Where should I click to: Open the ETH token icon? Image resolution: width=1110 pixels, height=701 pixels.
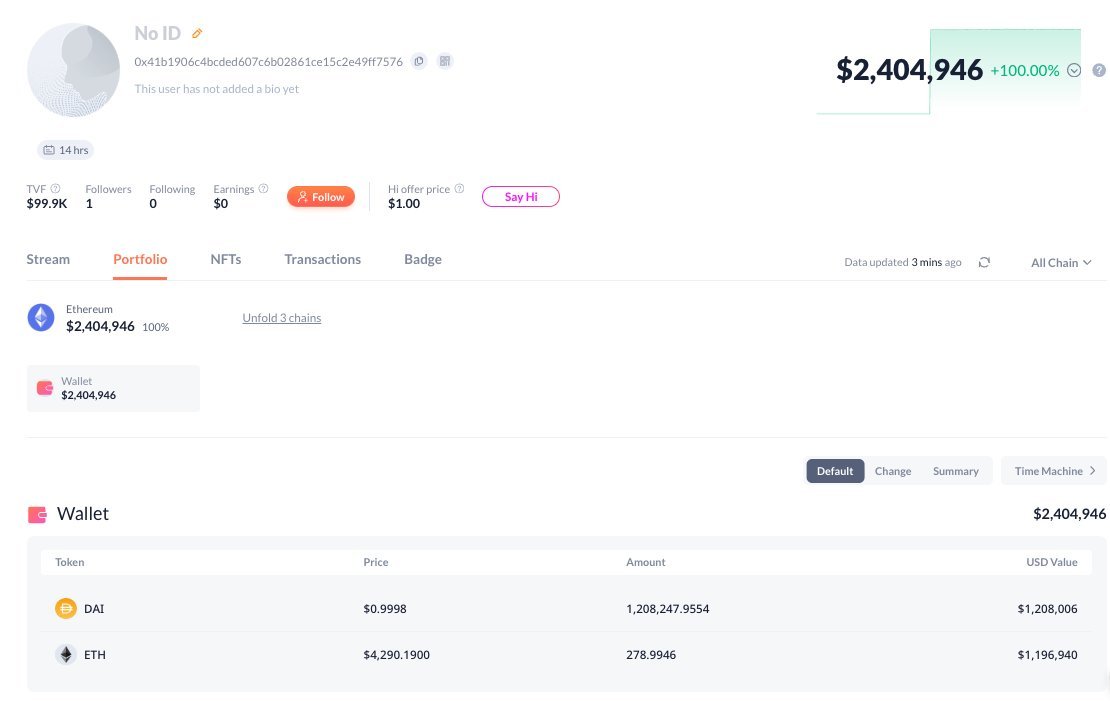pos(65,654)
